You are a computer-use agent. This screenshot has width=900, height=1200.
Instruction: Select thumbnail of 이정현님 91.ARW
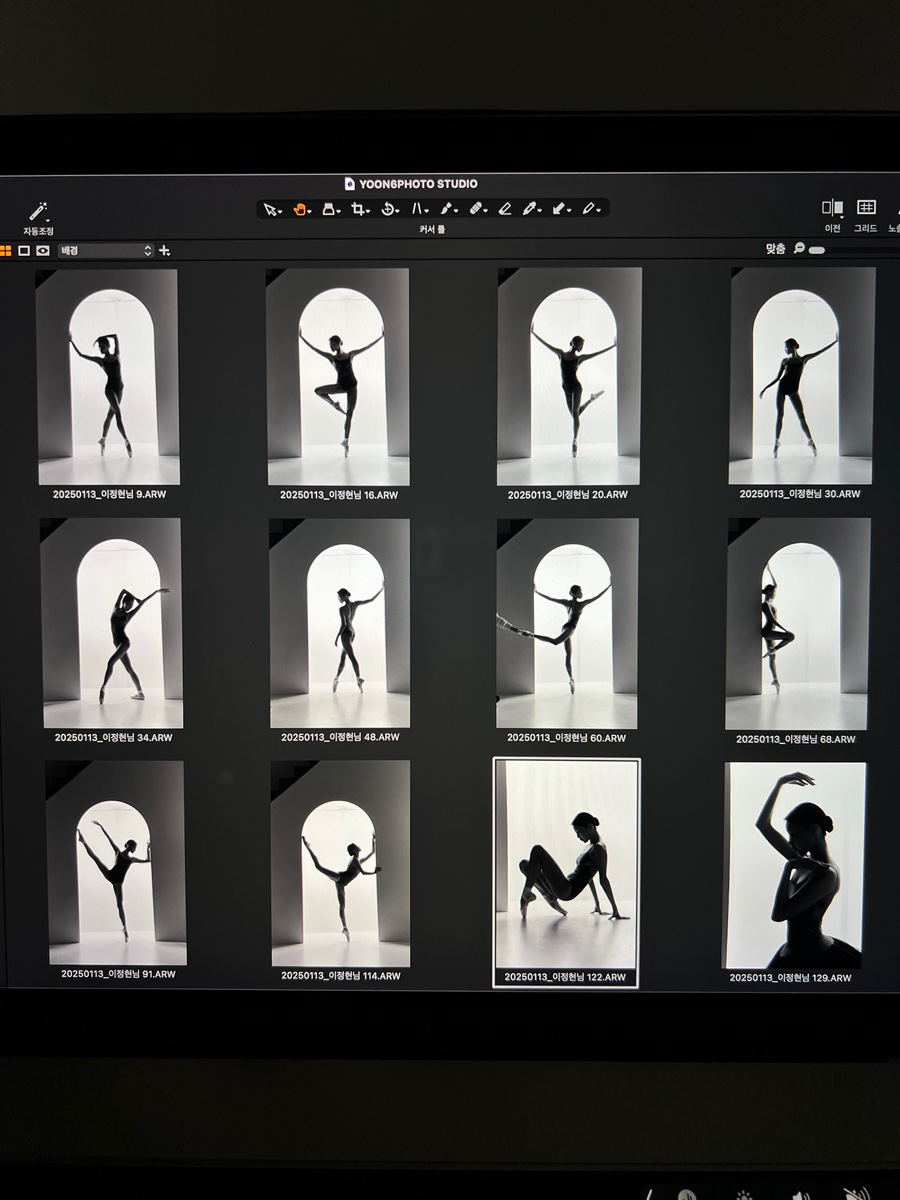coord(116,863)
